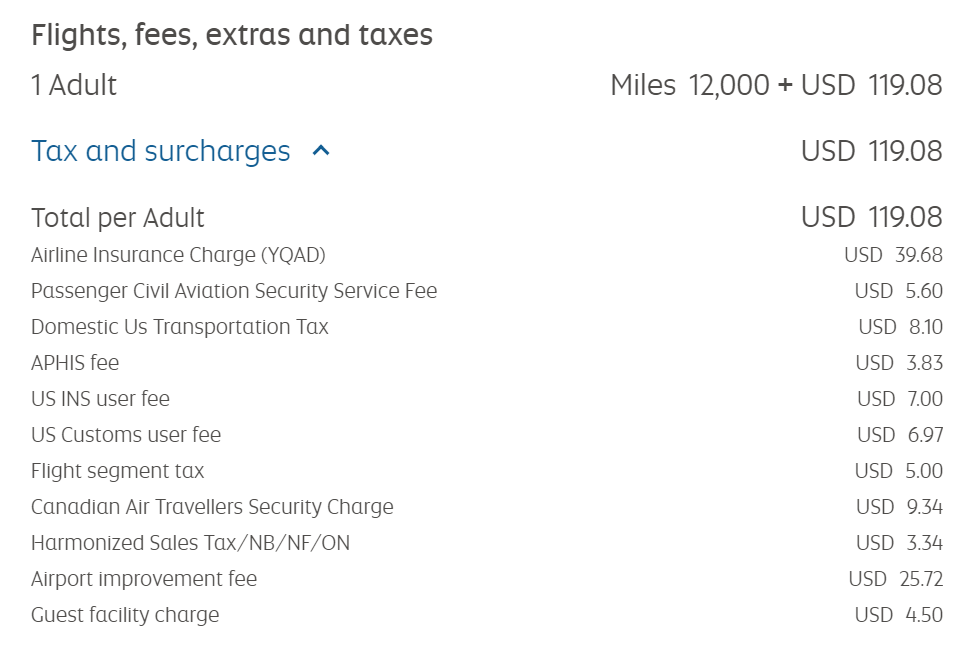Collapse the Tax and surcharges chevron

tap(321, 151)
